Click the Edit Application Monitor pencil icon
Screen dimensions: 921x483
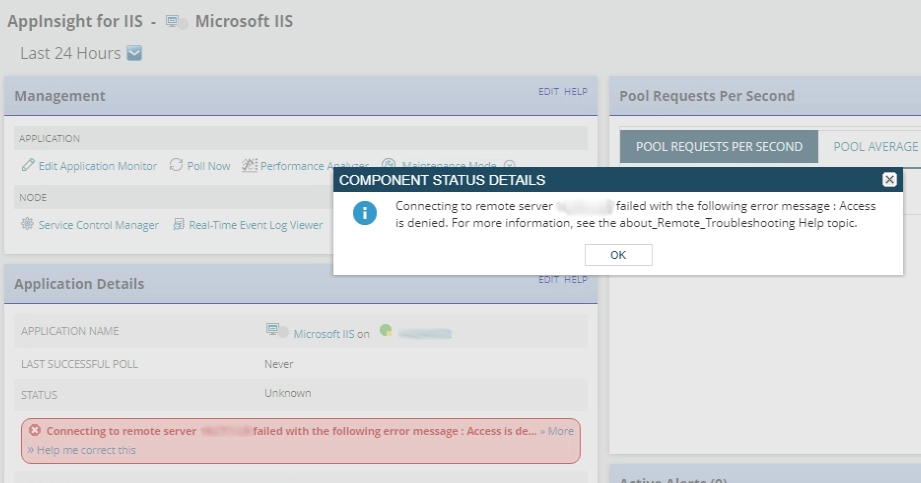point(28,165)
